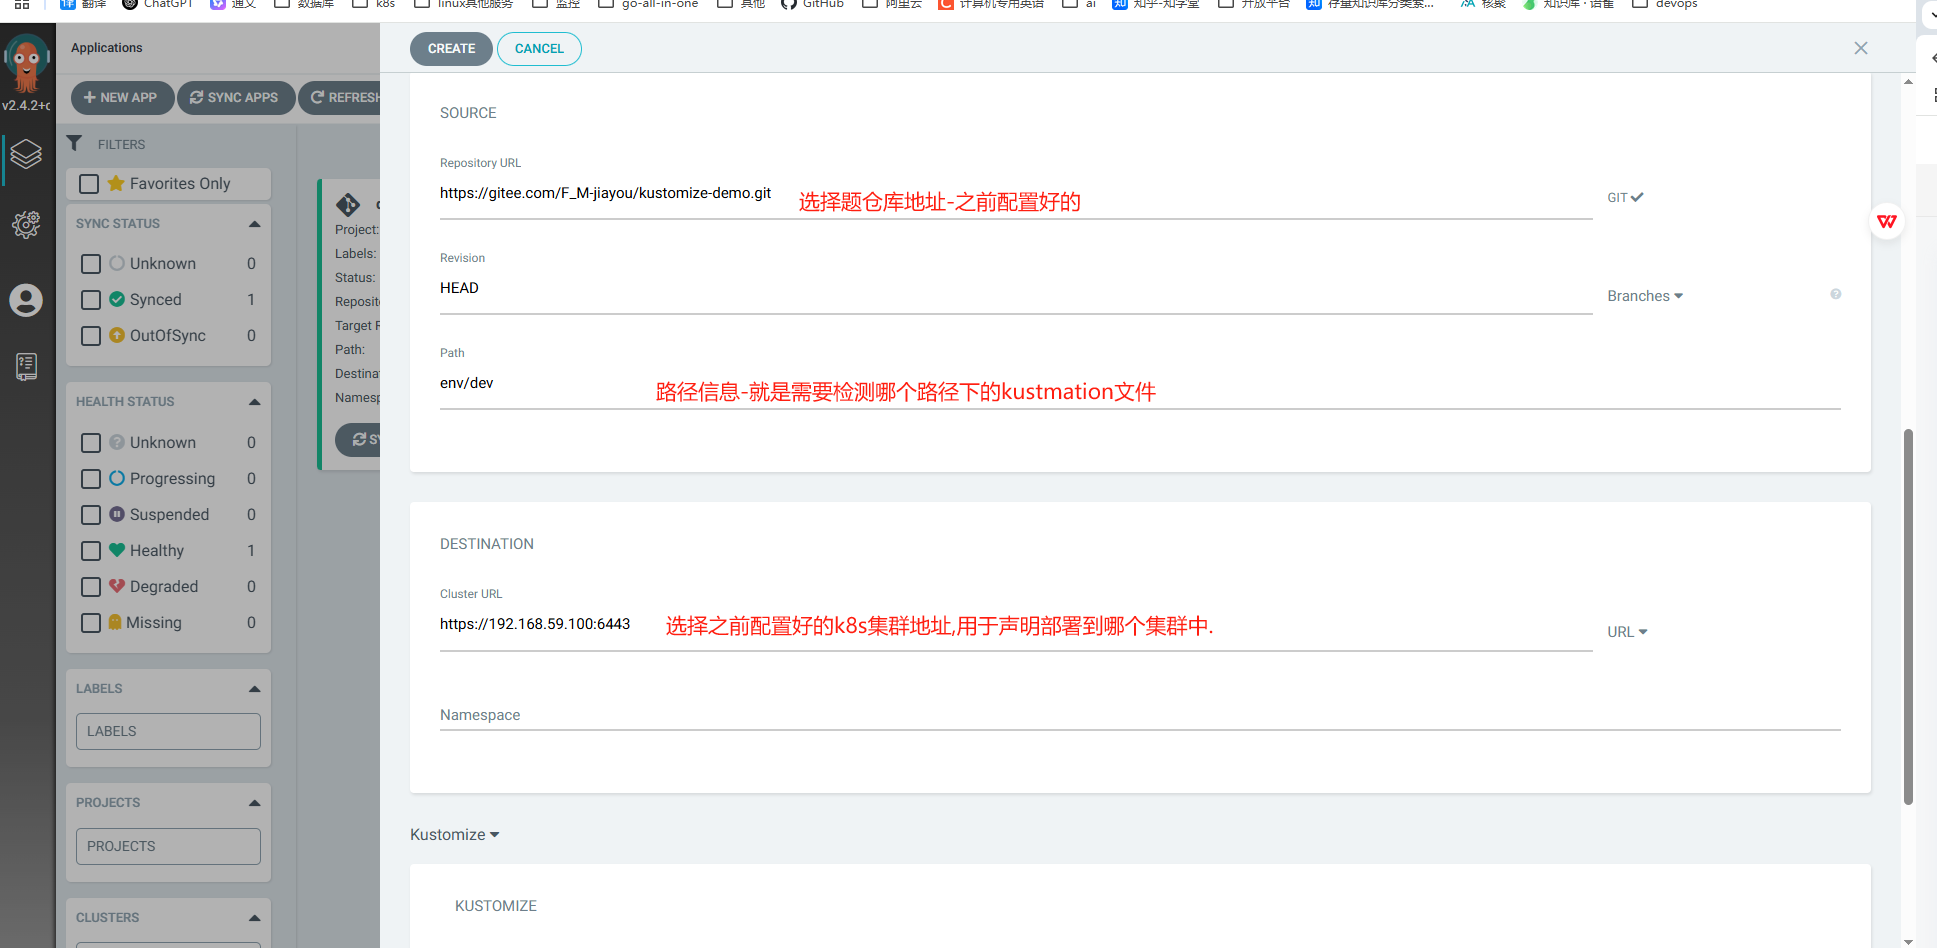Viewport: 1937px width, 948px height.
Task: Click the browser apps grid icon
Action: [x=21, y=4]
